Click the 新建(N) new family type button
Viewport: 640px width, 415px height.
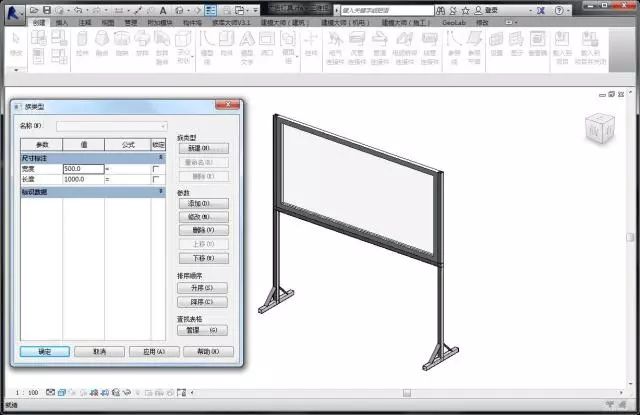click(x=204, y=148)
